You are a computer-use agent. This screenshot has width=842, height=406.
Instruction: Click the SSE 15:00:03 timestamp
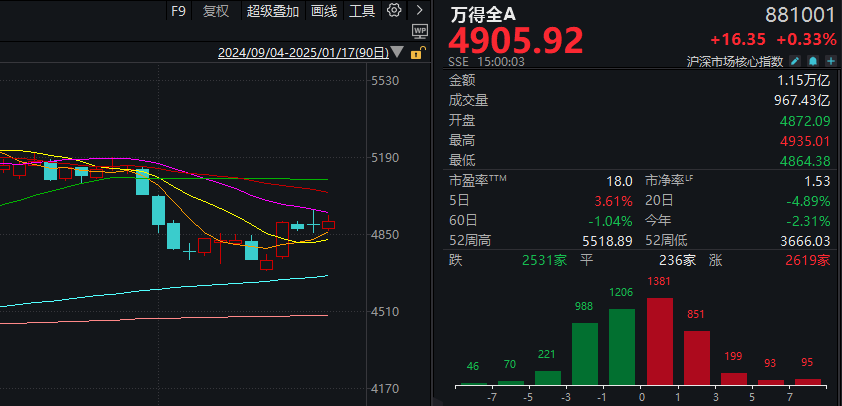487,61
